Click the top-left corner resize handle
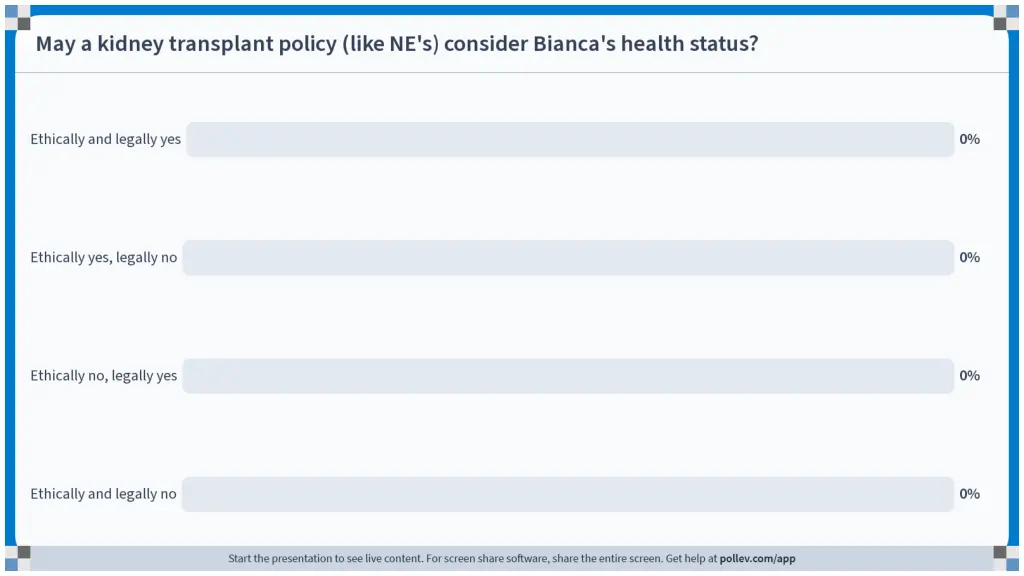 coord(18,18)
